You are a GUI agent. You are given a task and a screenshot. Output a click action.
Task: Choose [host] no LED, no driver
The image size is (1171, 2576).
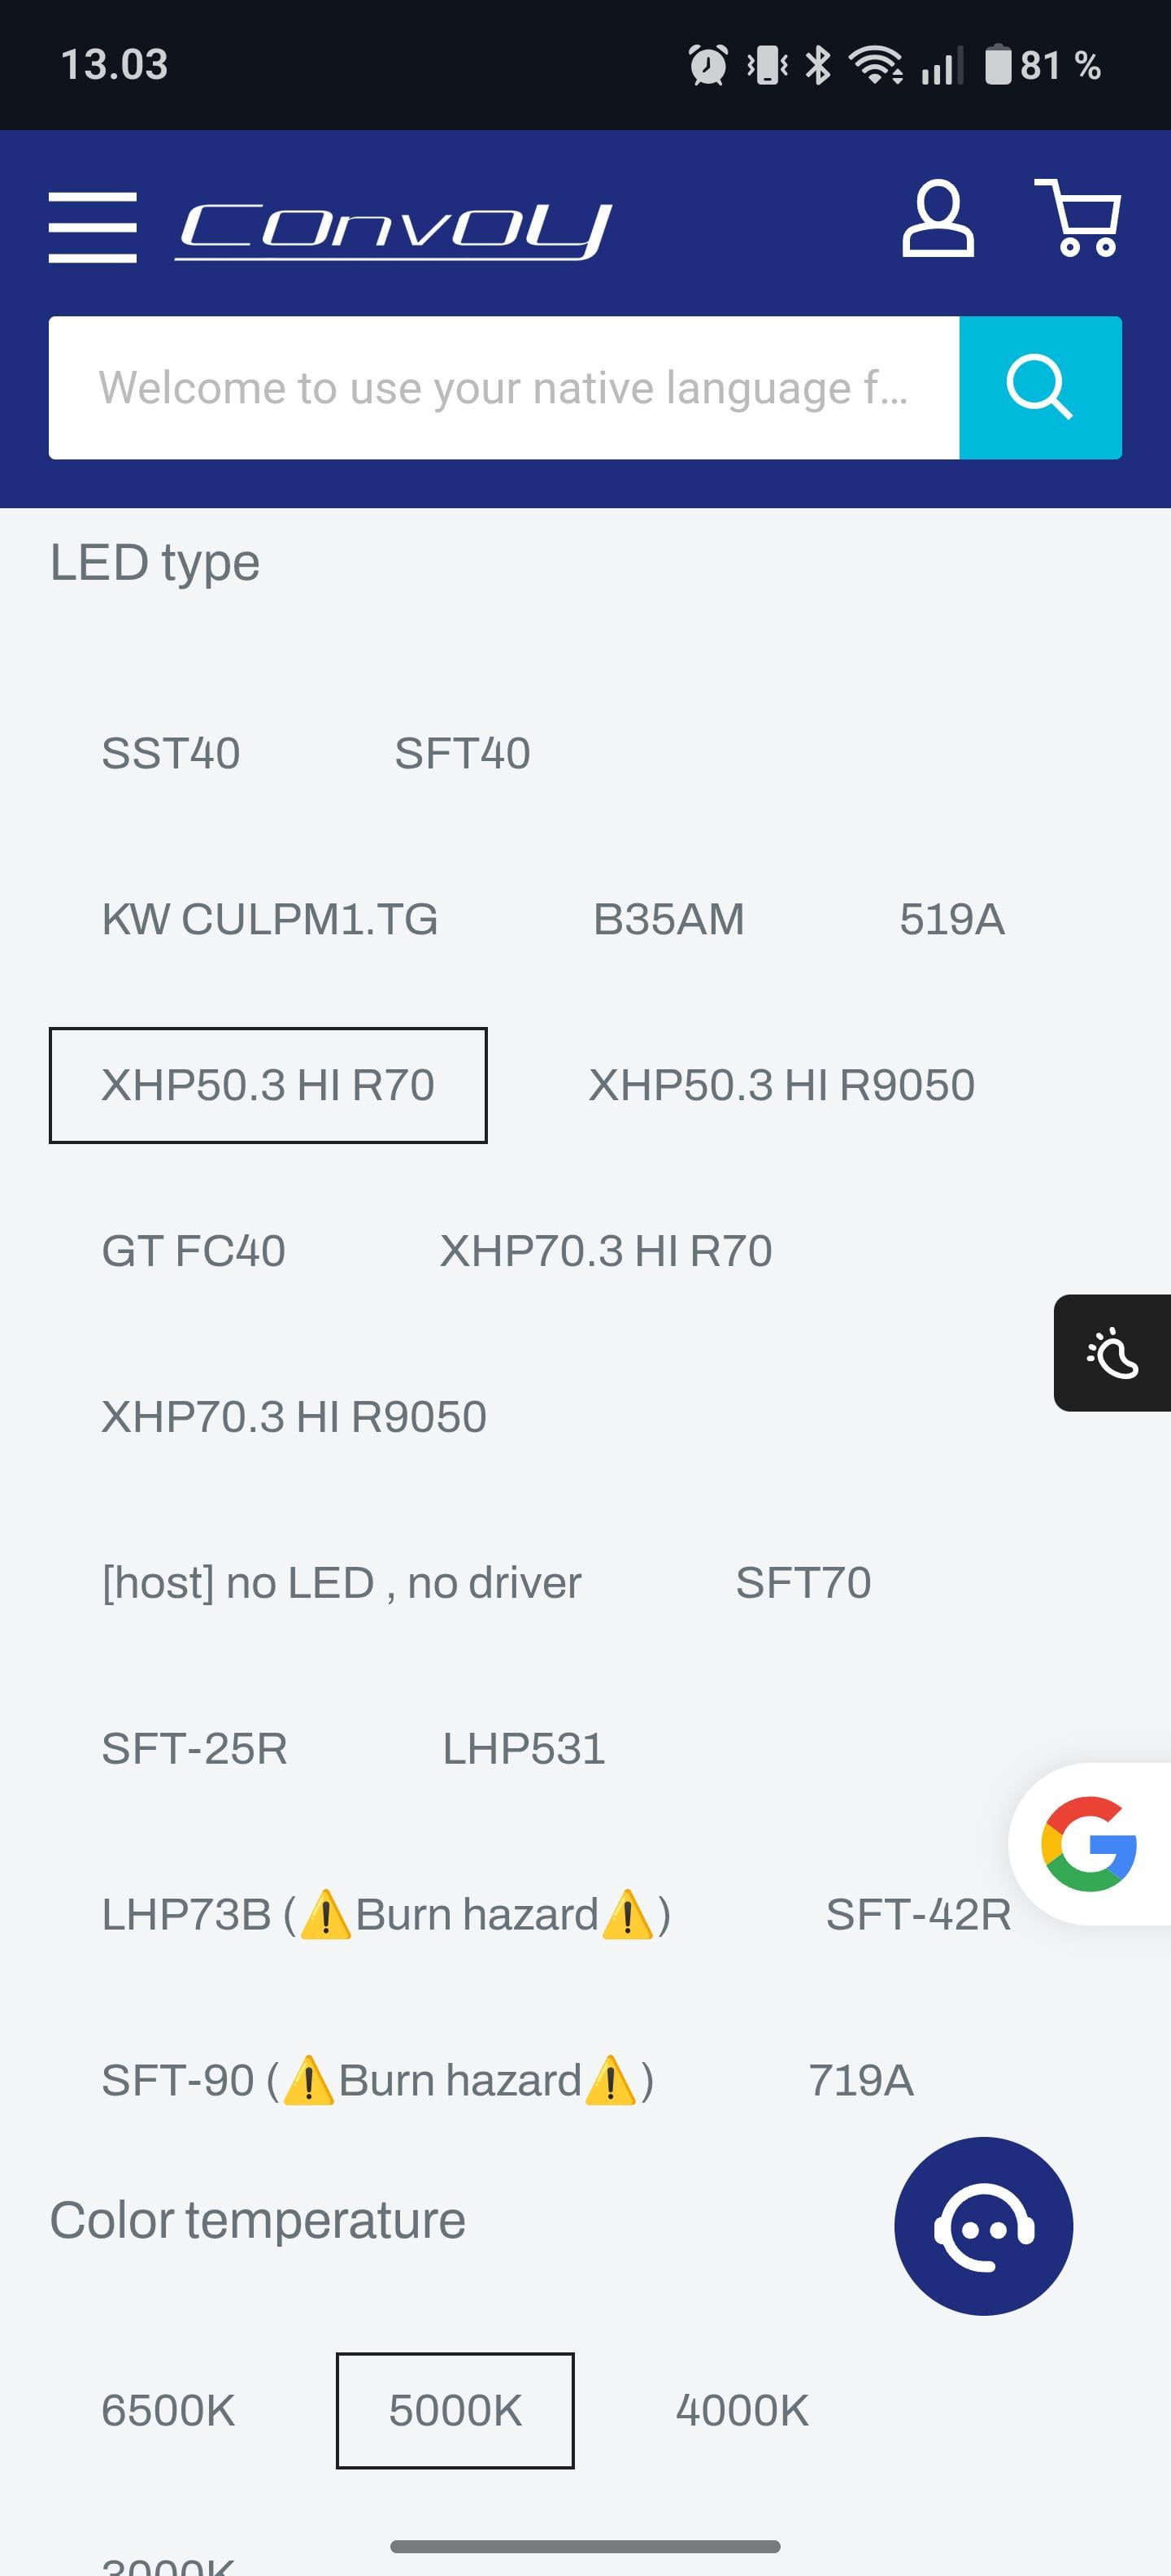(x=341, y=1583)
